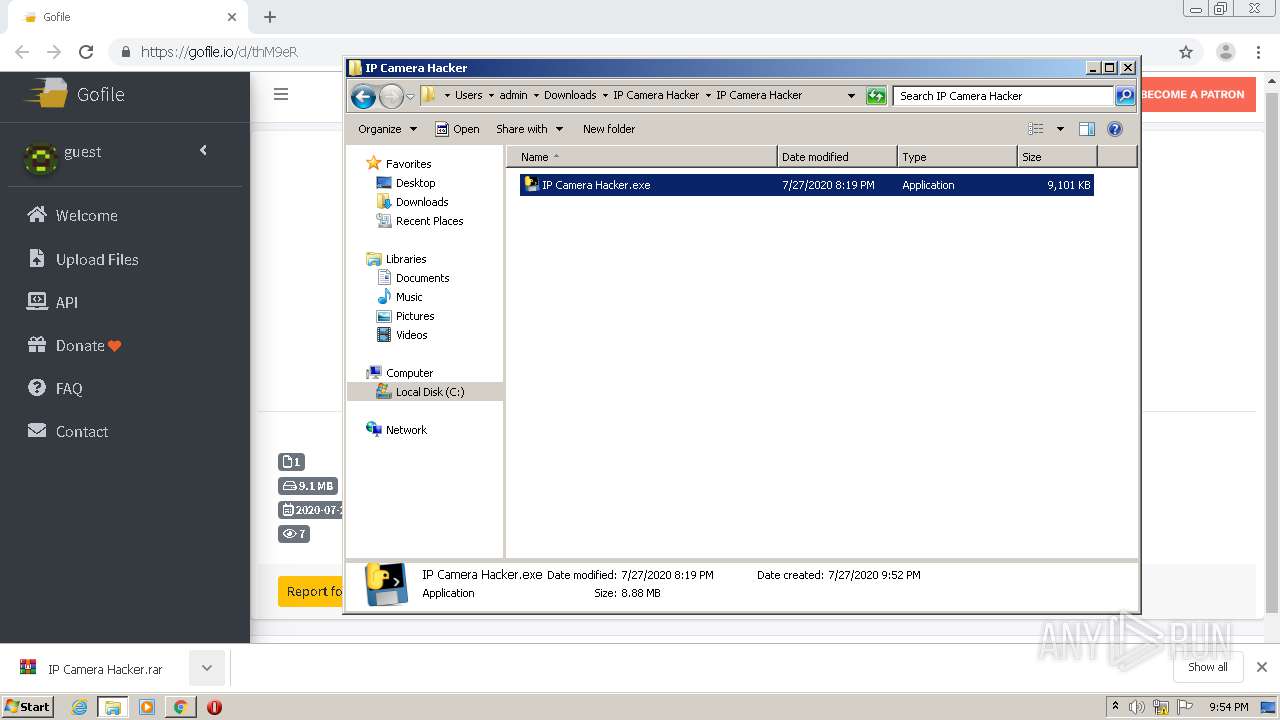Click the Gofile logo
Screen dimensions: 1280x720
click(x=75, y=94)
